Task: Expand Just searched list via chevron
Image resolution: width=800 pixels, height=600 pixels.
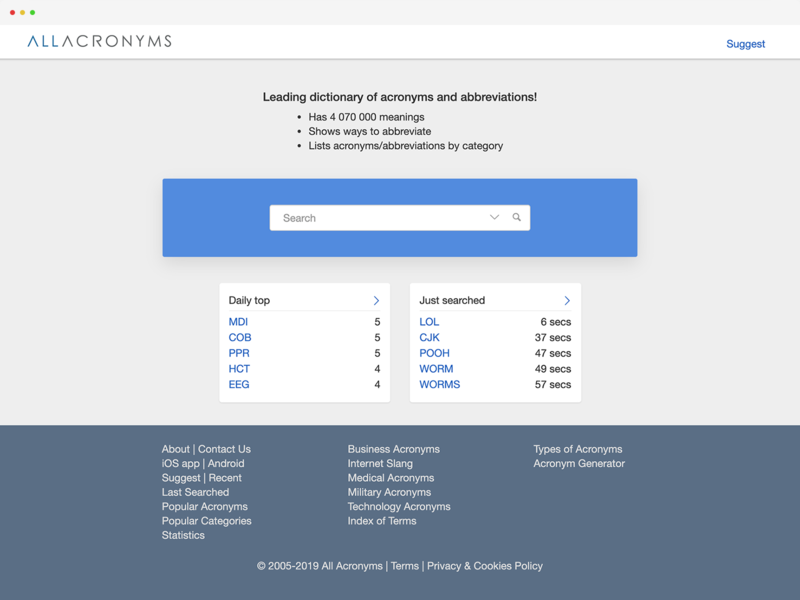Action: (x=567, y=301)
